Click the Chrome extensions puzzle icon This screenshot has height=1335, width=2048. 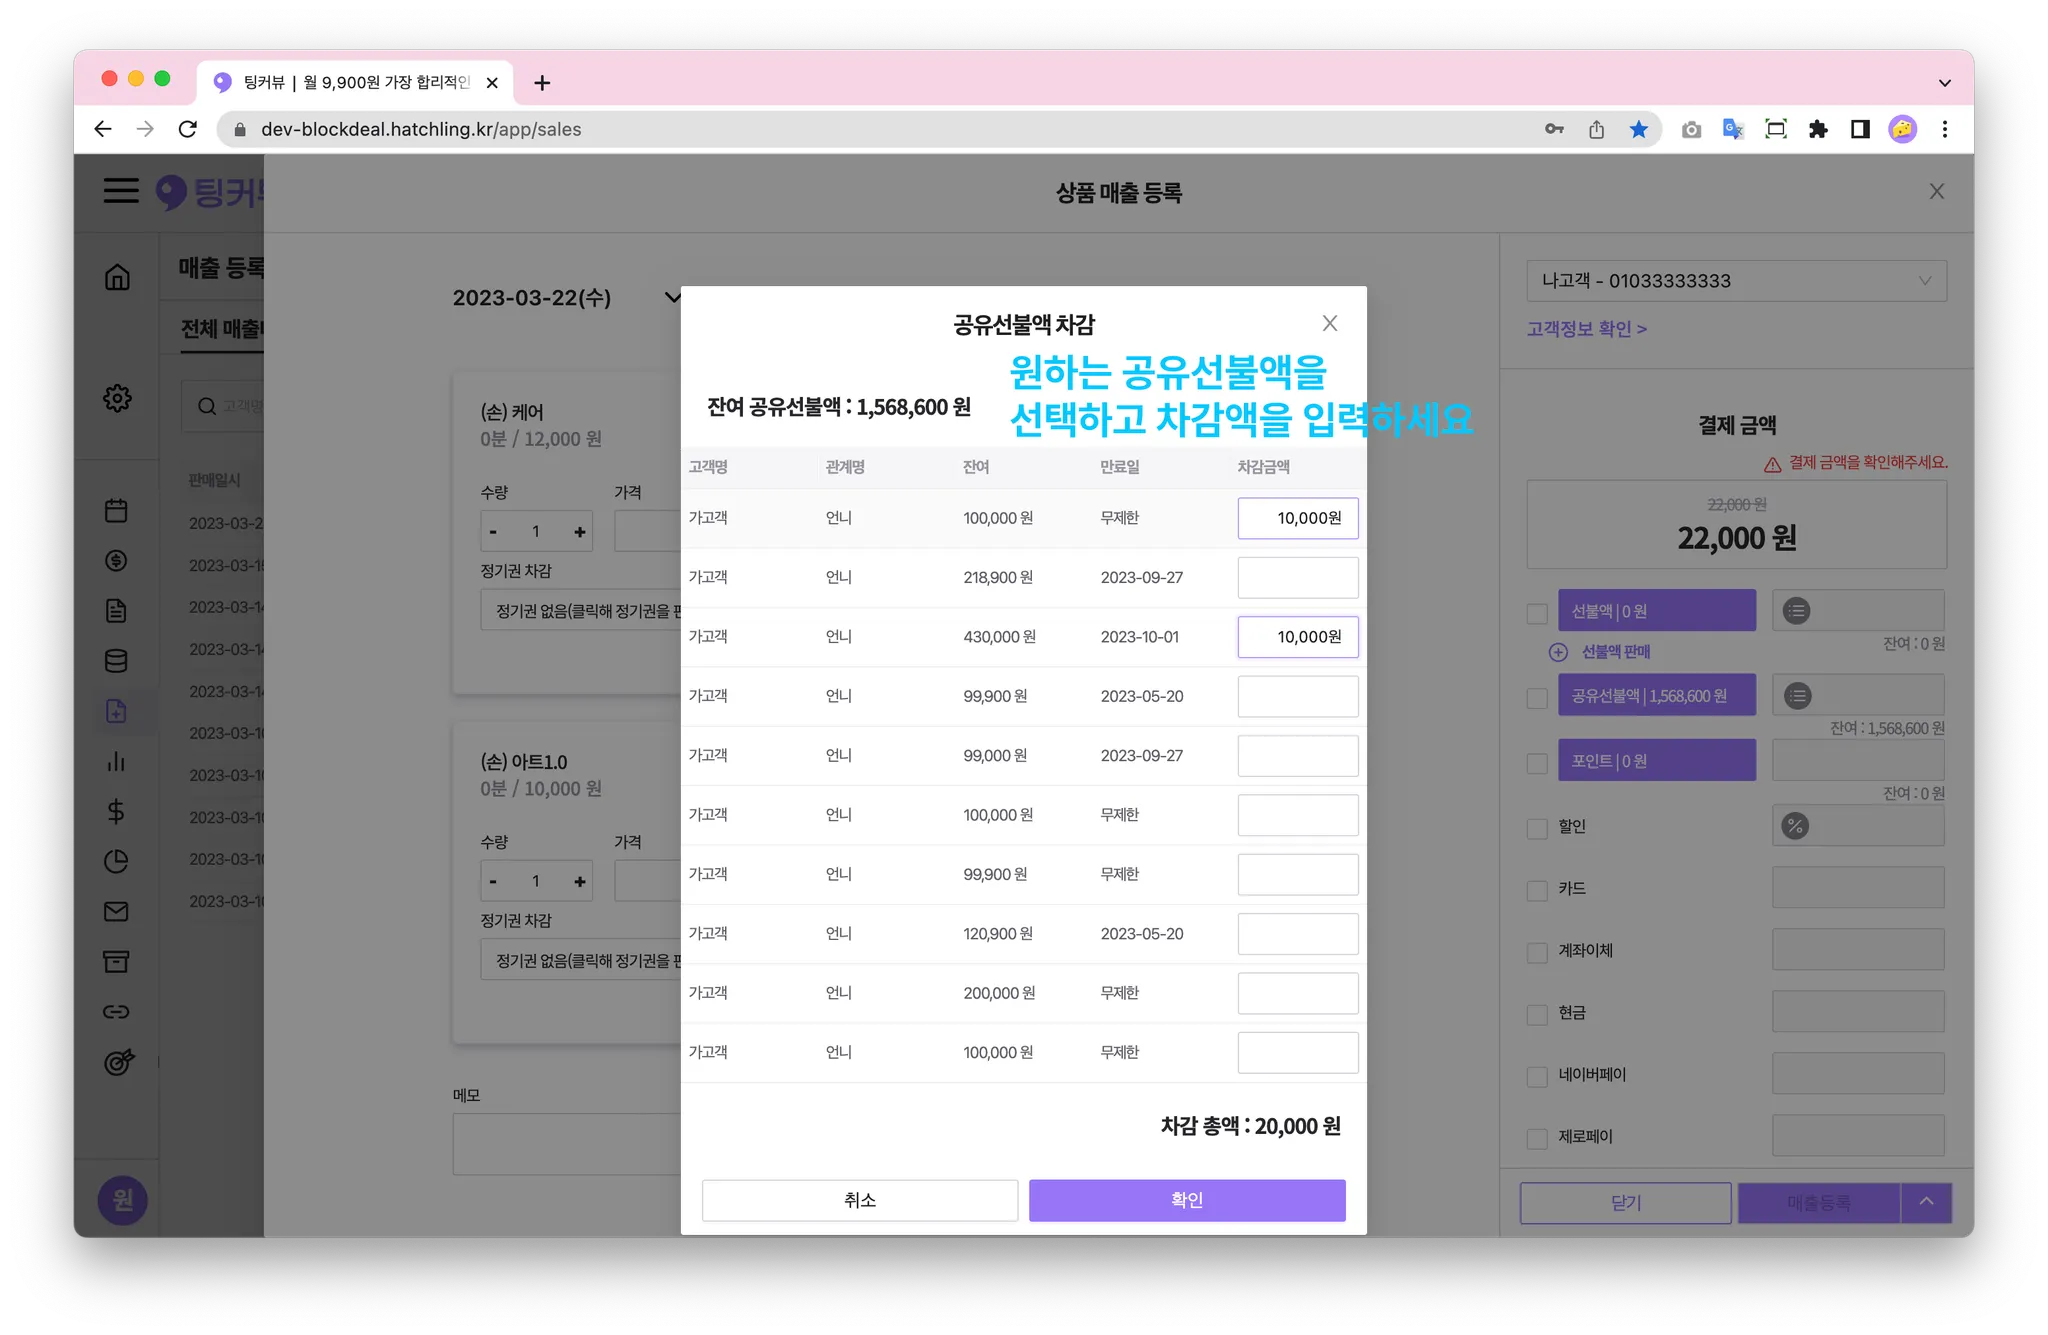point(1818,129)
